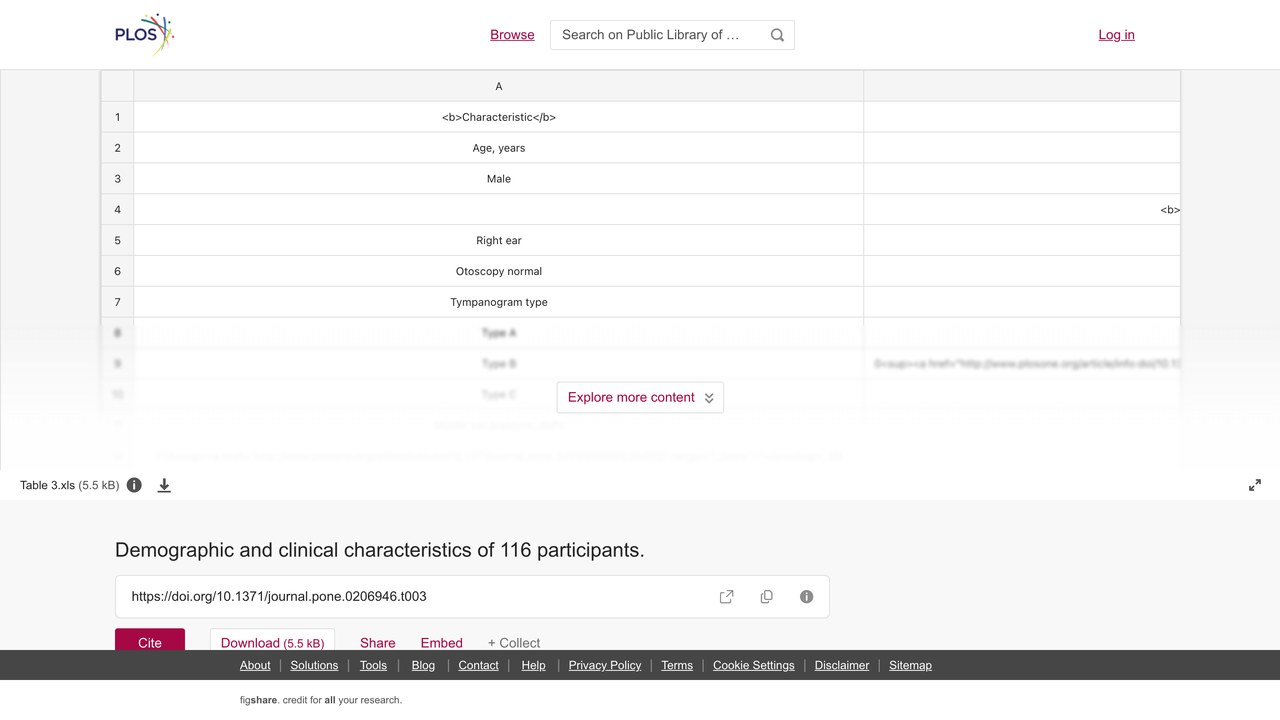Select the 'Male' cell
1280x720 pixels.
click(499, 179)
